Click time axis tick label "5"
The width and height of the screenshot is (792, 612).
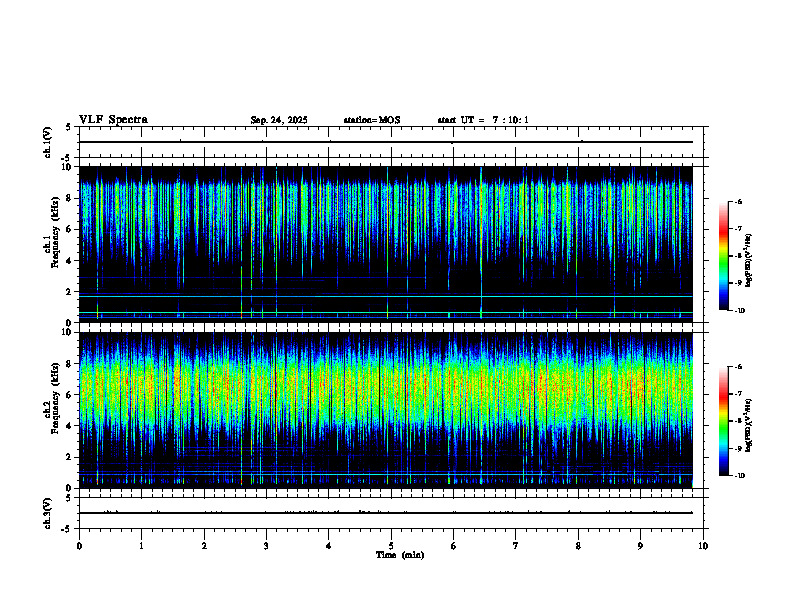point(391,546)
